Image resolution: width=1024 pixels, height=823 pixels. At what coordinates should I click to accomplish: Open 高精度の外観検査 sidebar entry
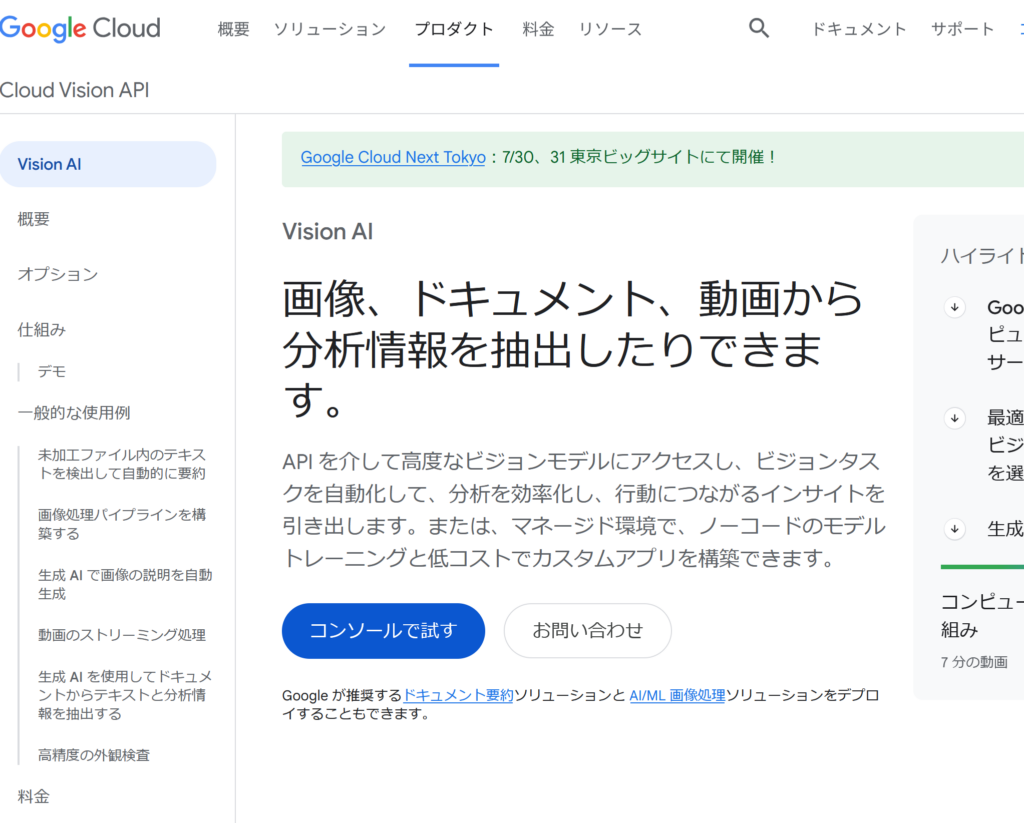coord(94,755)
